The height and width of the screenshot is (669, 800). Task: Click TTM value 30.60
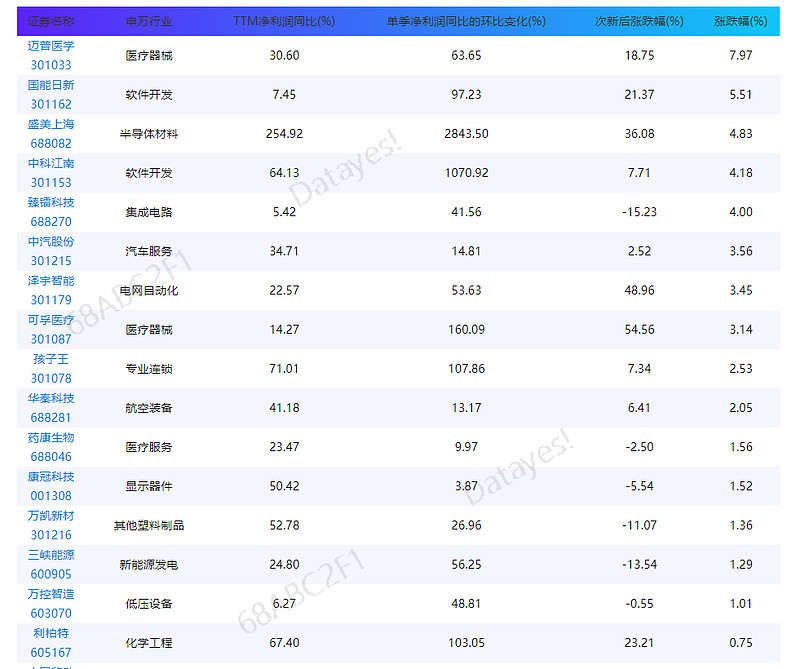[x=284, y=55]
